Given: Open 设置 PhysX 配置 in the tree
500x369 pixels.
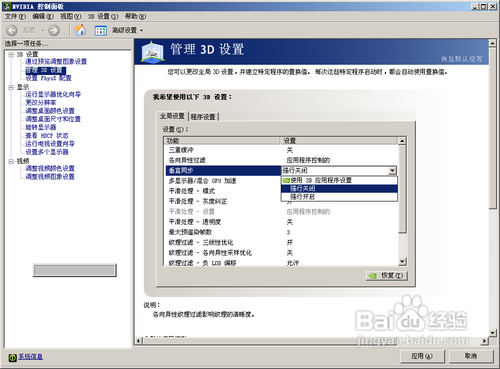Looking at the screenshot, I should click(48, 78).
